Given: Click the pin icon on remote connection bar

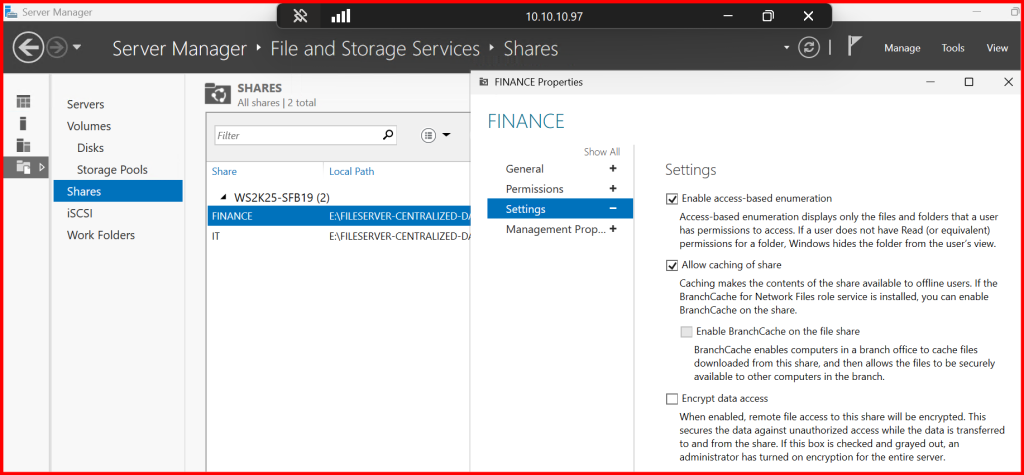Looking at the screenshot, I should click(299, 16).
